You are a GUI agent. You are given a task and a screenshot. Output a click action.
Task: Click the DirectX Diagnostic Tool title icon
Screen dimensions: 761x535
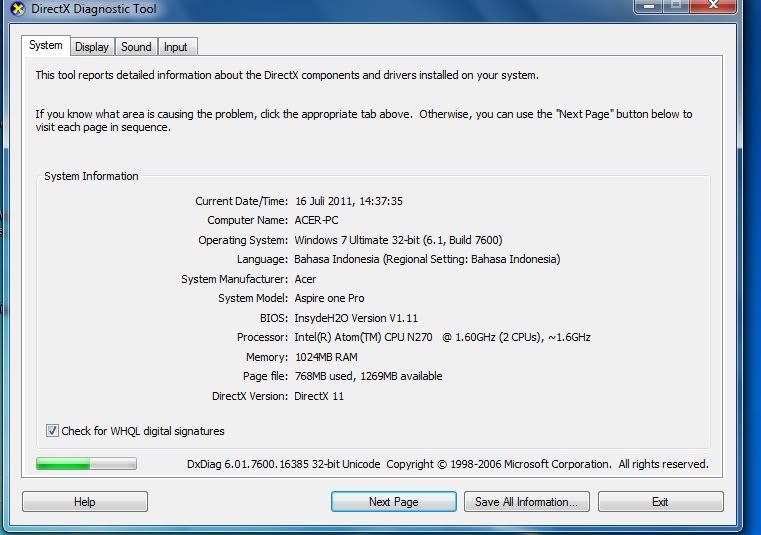[17, 9]
